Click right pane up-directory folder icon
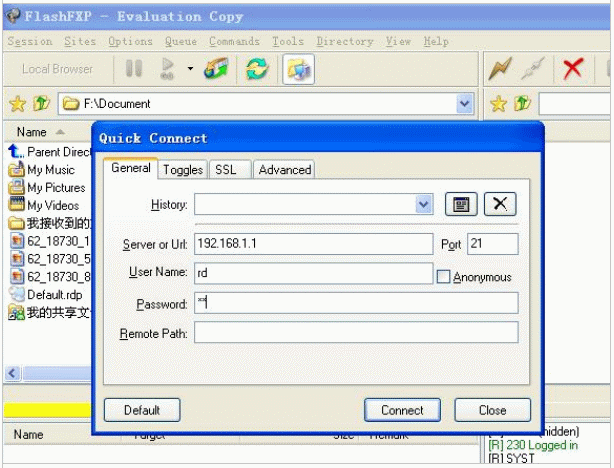This screenshot has height=468, width=614. [523, 103]
